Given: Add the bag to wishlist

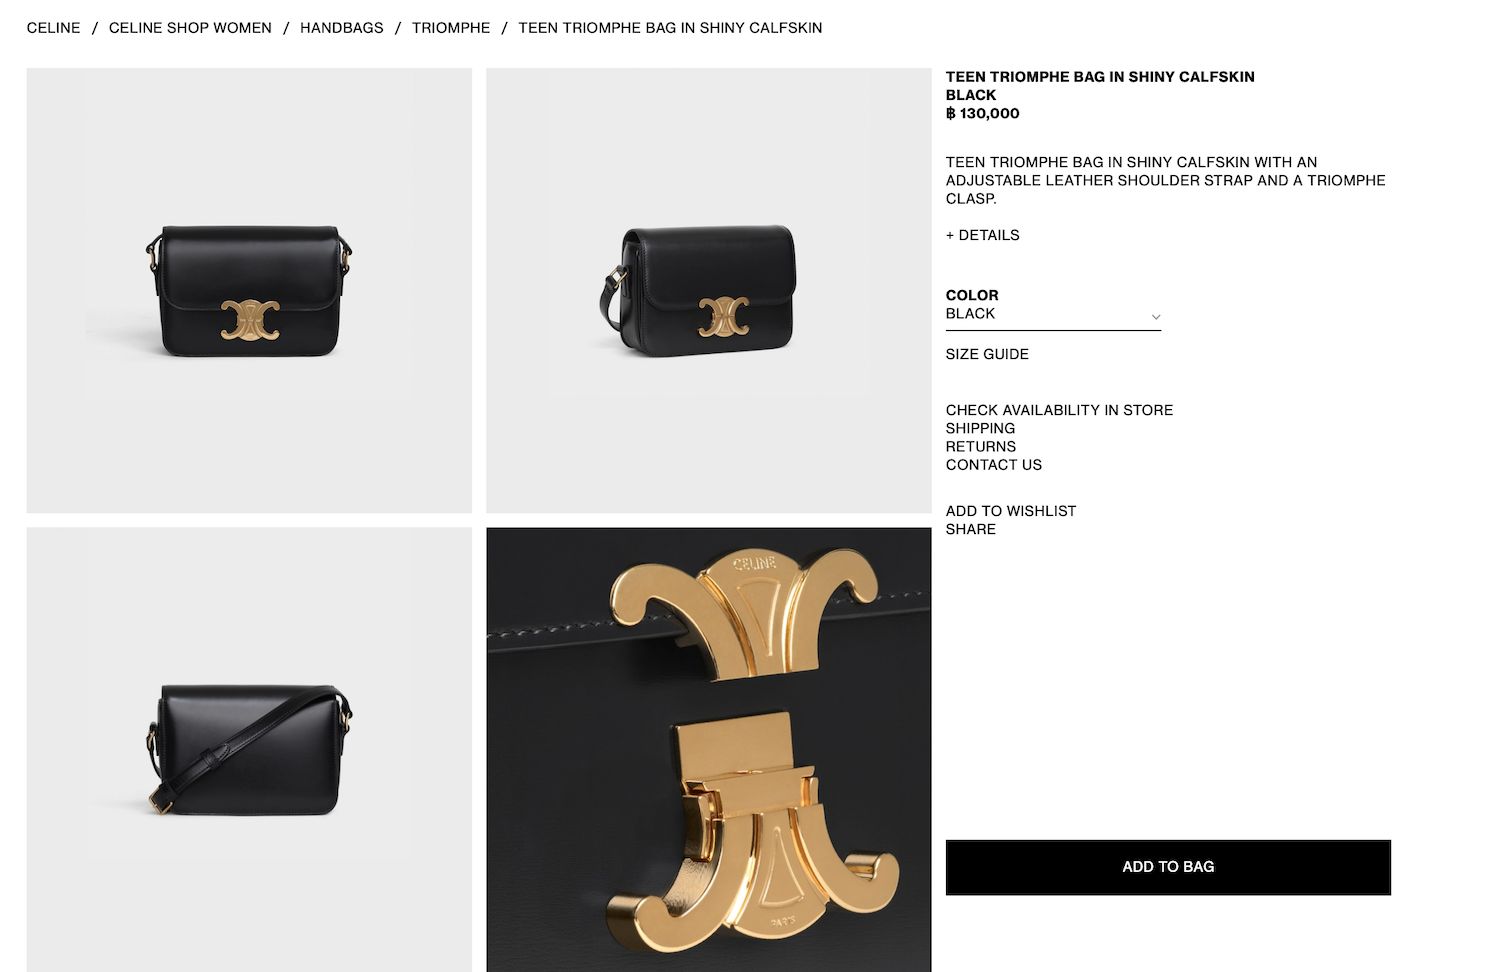Looking at the screenshot, I should coord(1011,511).
